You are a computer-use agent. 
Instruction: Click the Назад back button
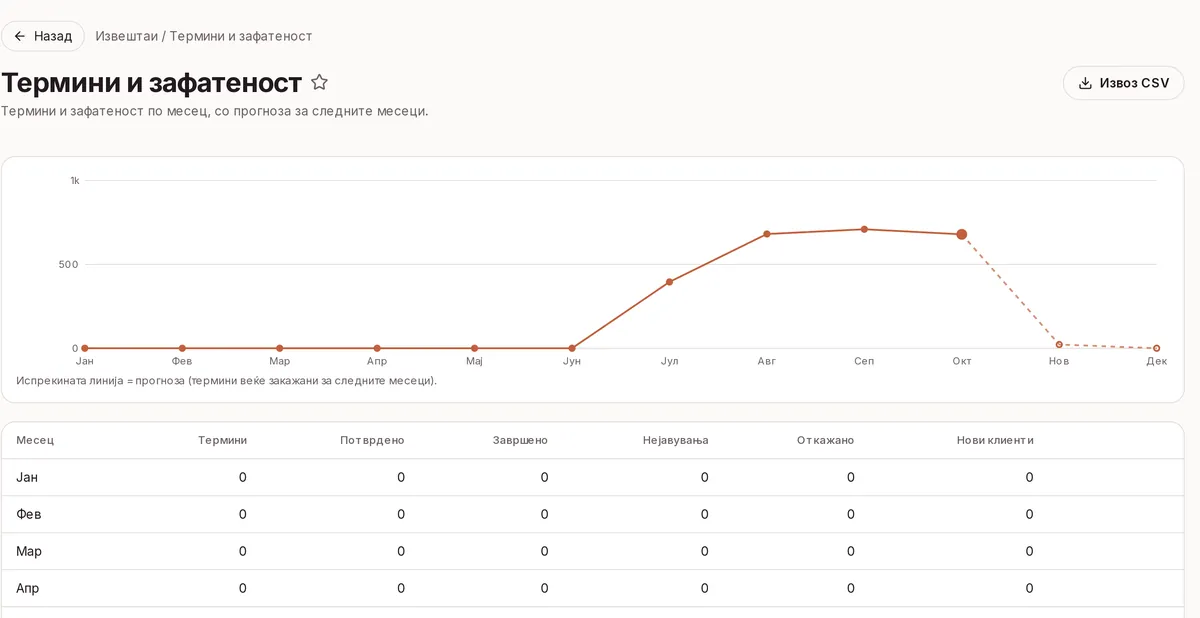(43, 36)
